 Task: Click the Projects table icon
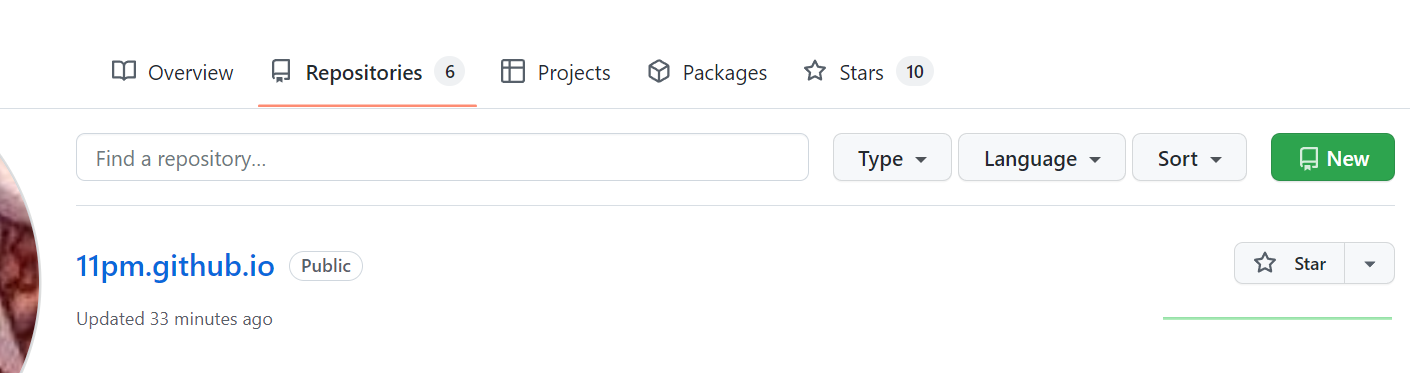pos(513,72)
